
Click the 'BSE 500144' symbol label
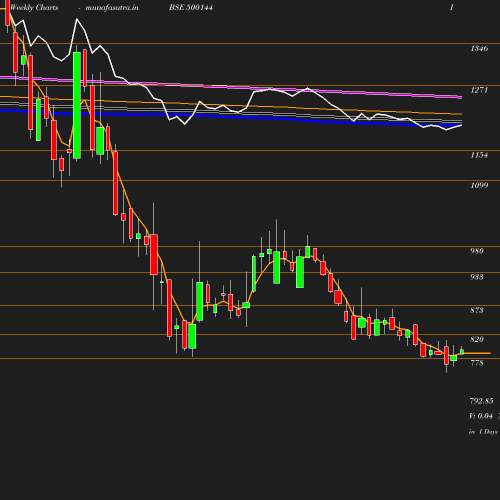(191, 7)
